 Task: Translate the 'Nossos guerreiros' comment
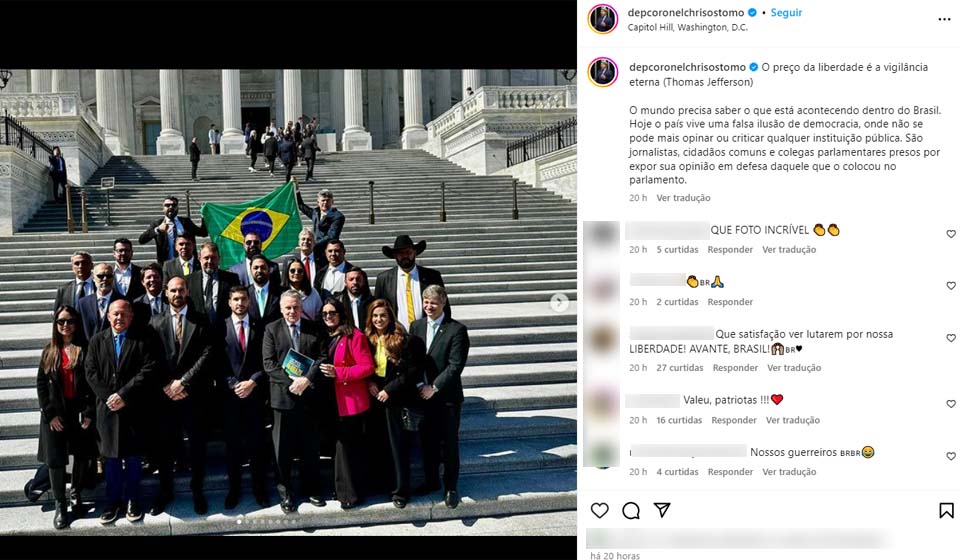tap(789, 472)
